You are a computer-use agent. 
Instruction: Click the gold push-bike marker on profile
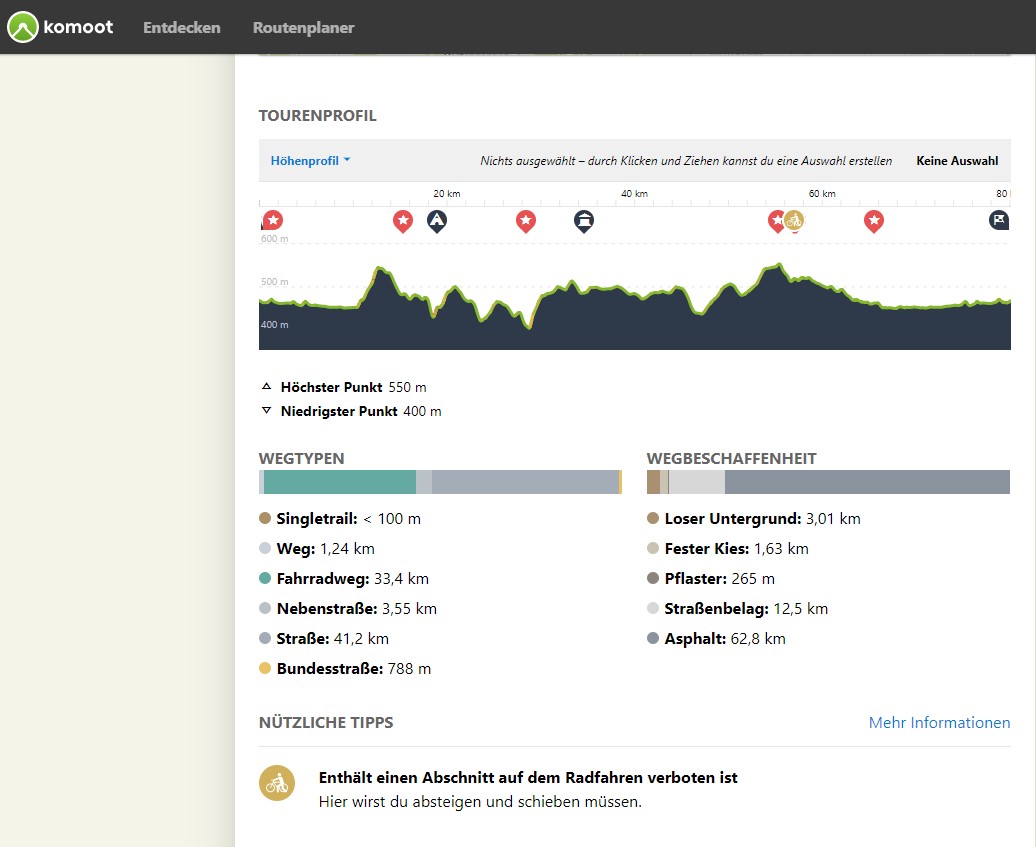[794, 220]
